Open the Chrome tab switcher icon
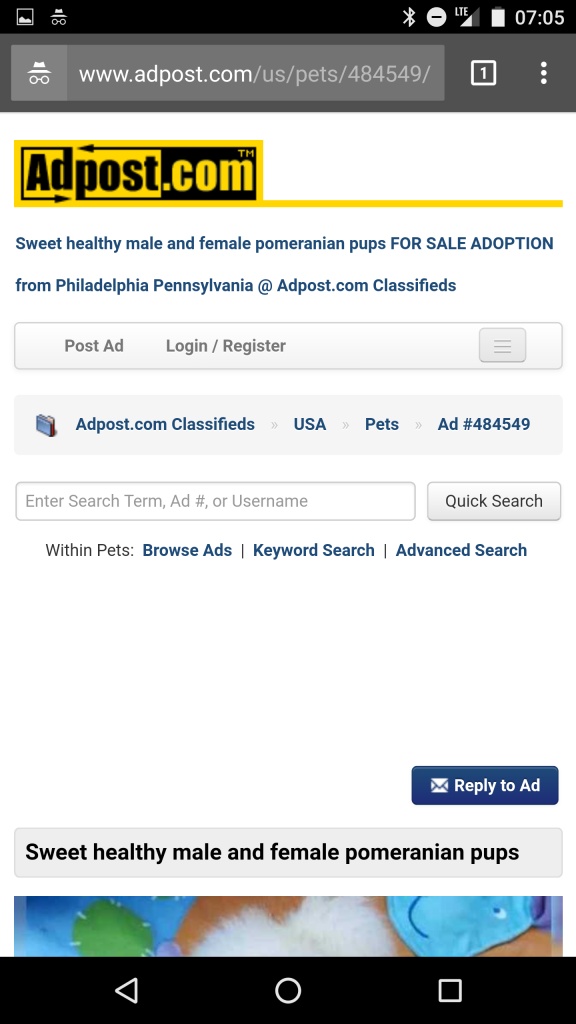This screenshot has width=576, height=1024. tap(483, 73)
